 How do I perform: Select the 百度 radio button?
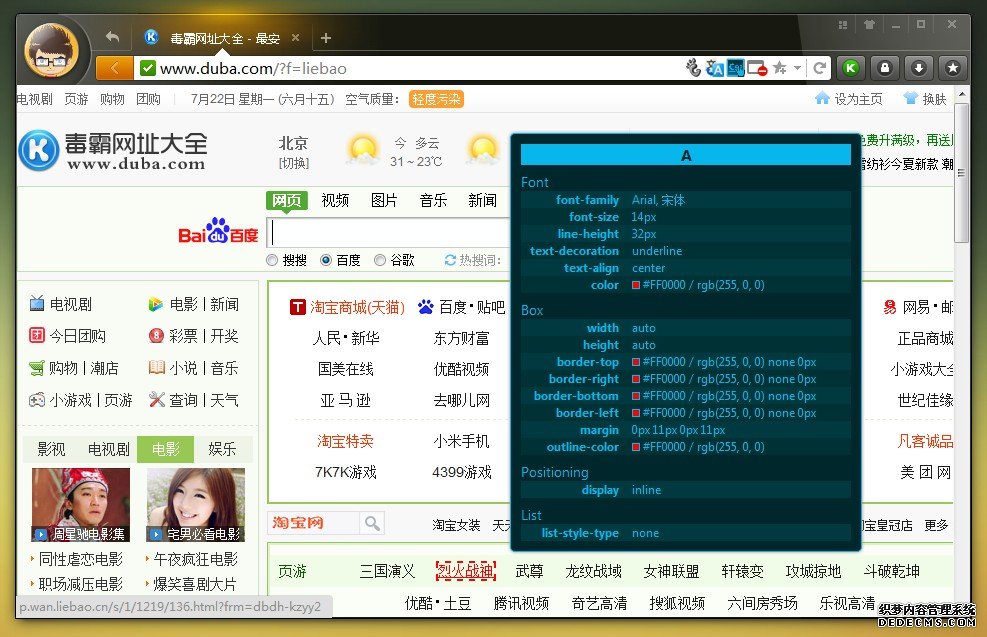coord(325,260)
